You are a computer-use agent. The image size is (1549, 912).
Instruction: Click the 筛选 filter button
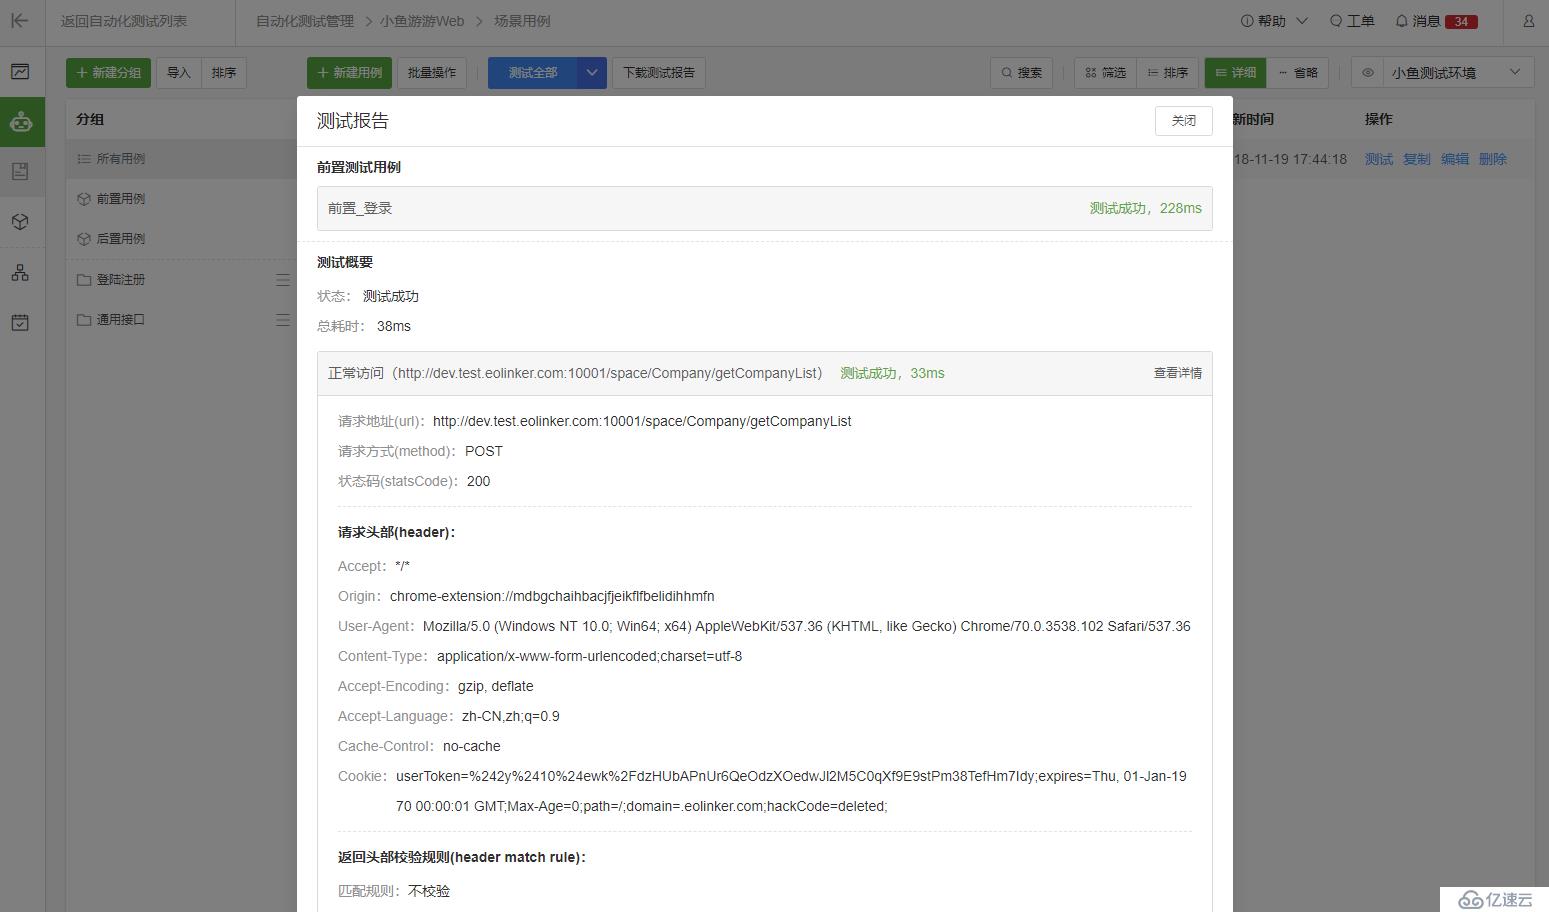(1106, 72)
